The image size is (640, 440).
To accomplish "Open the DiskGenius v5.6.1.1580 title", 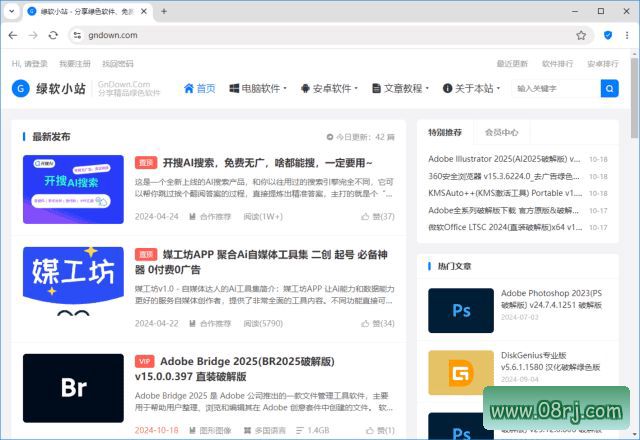I will (x=551, y=361).
